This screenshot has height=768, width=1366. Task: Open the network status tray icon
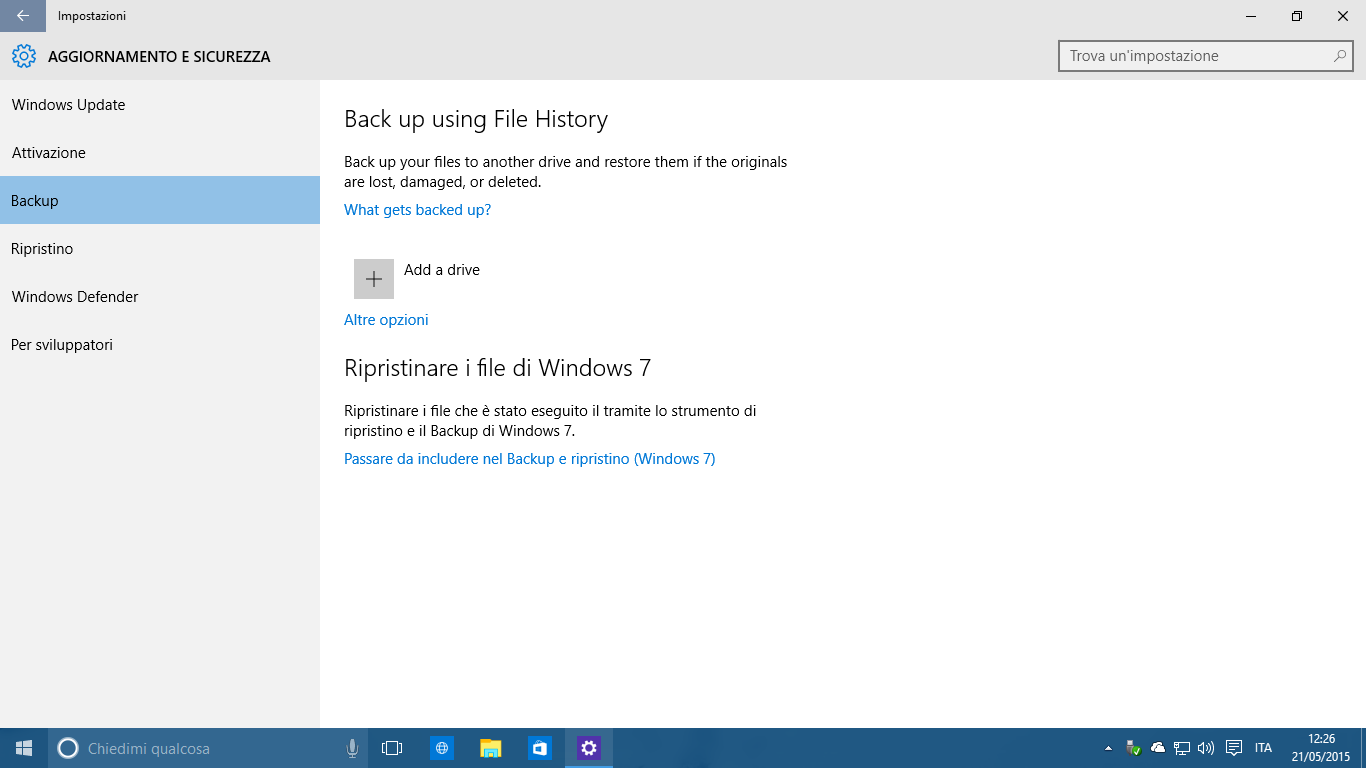pos(1182,748)
